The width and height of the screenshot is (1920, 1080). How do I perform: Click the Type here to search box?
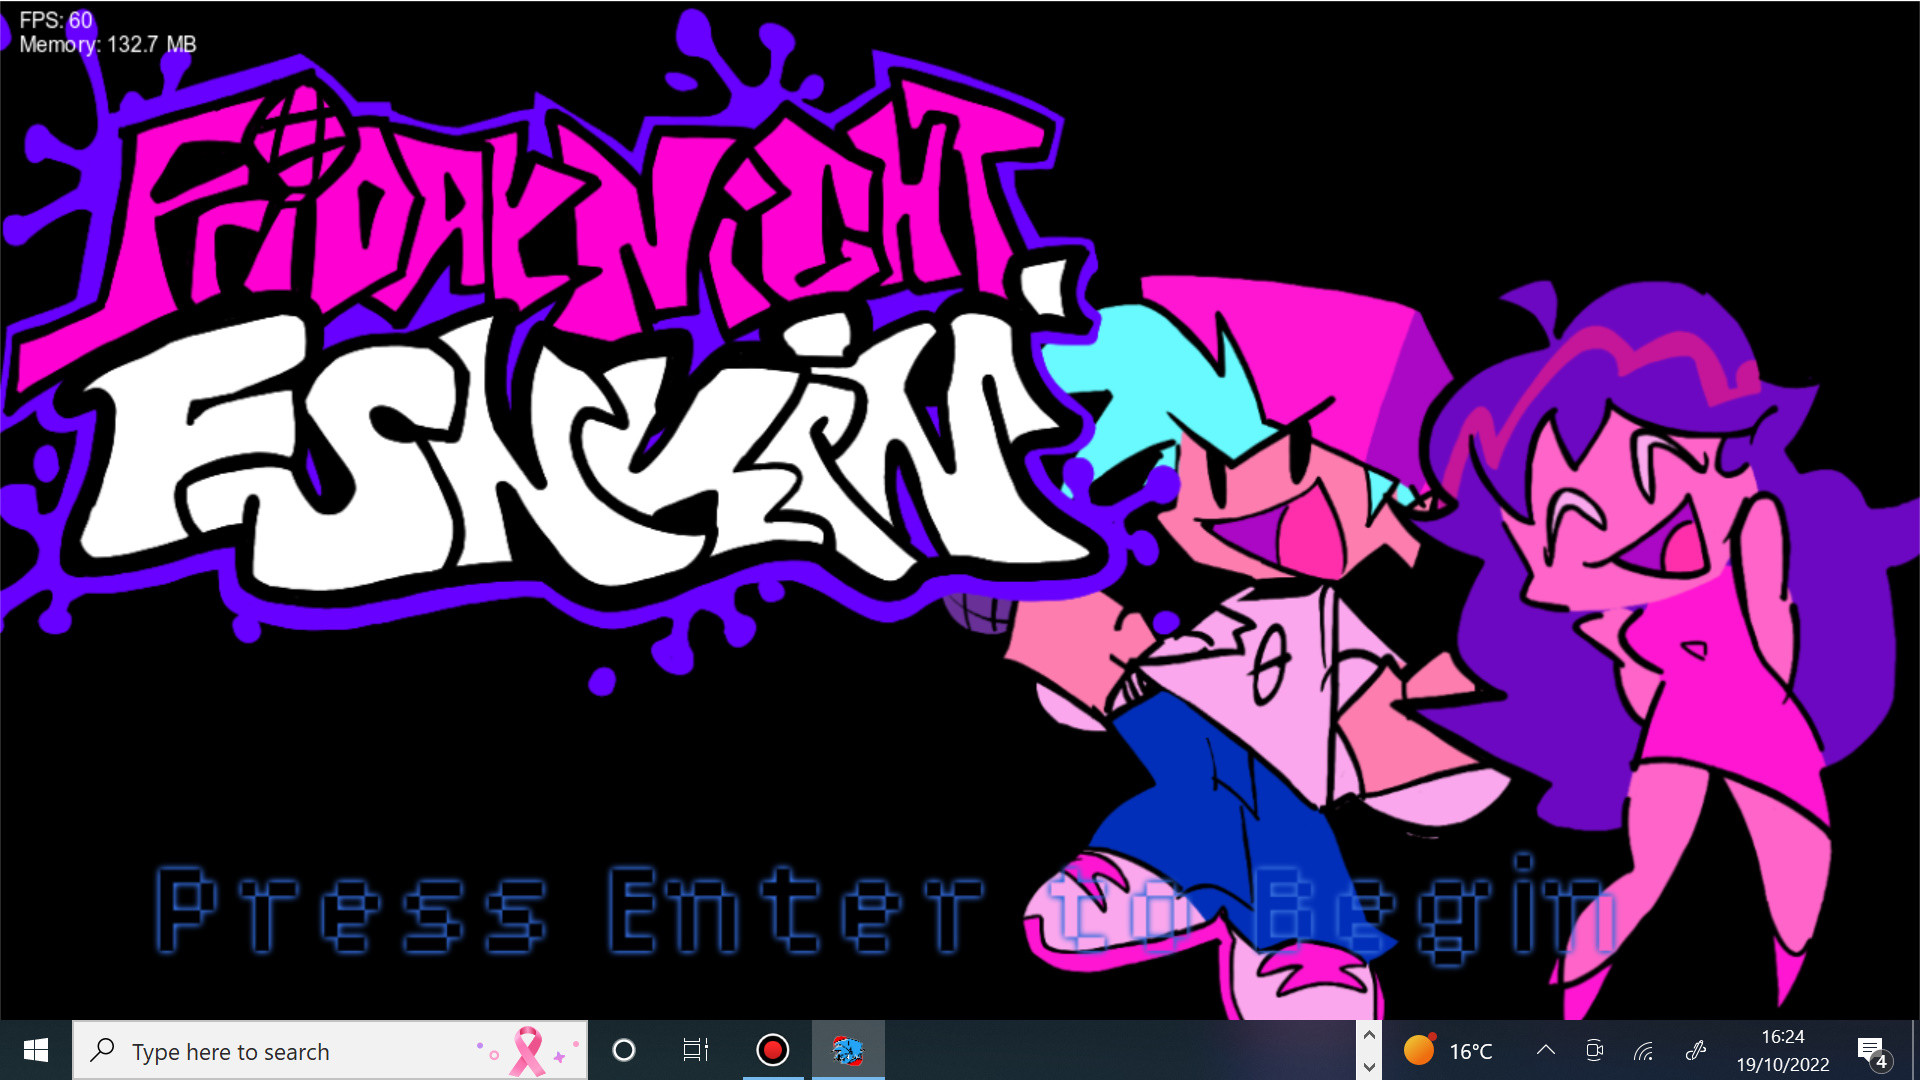[x=280, y=1051]
